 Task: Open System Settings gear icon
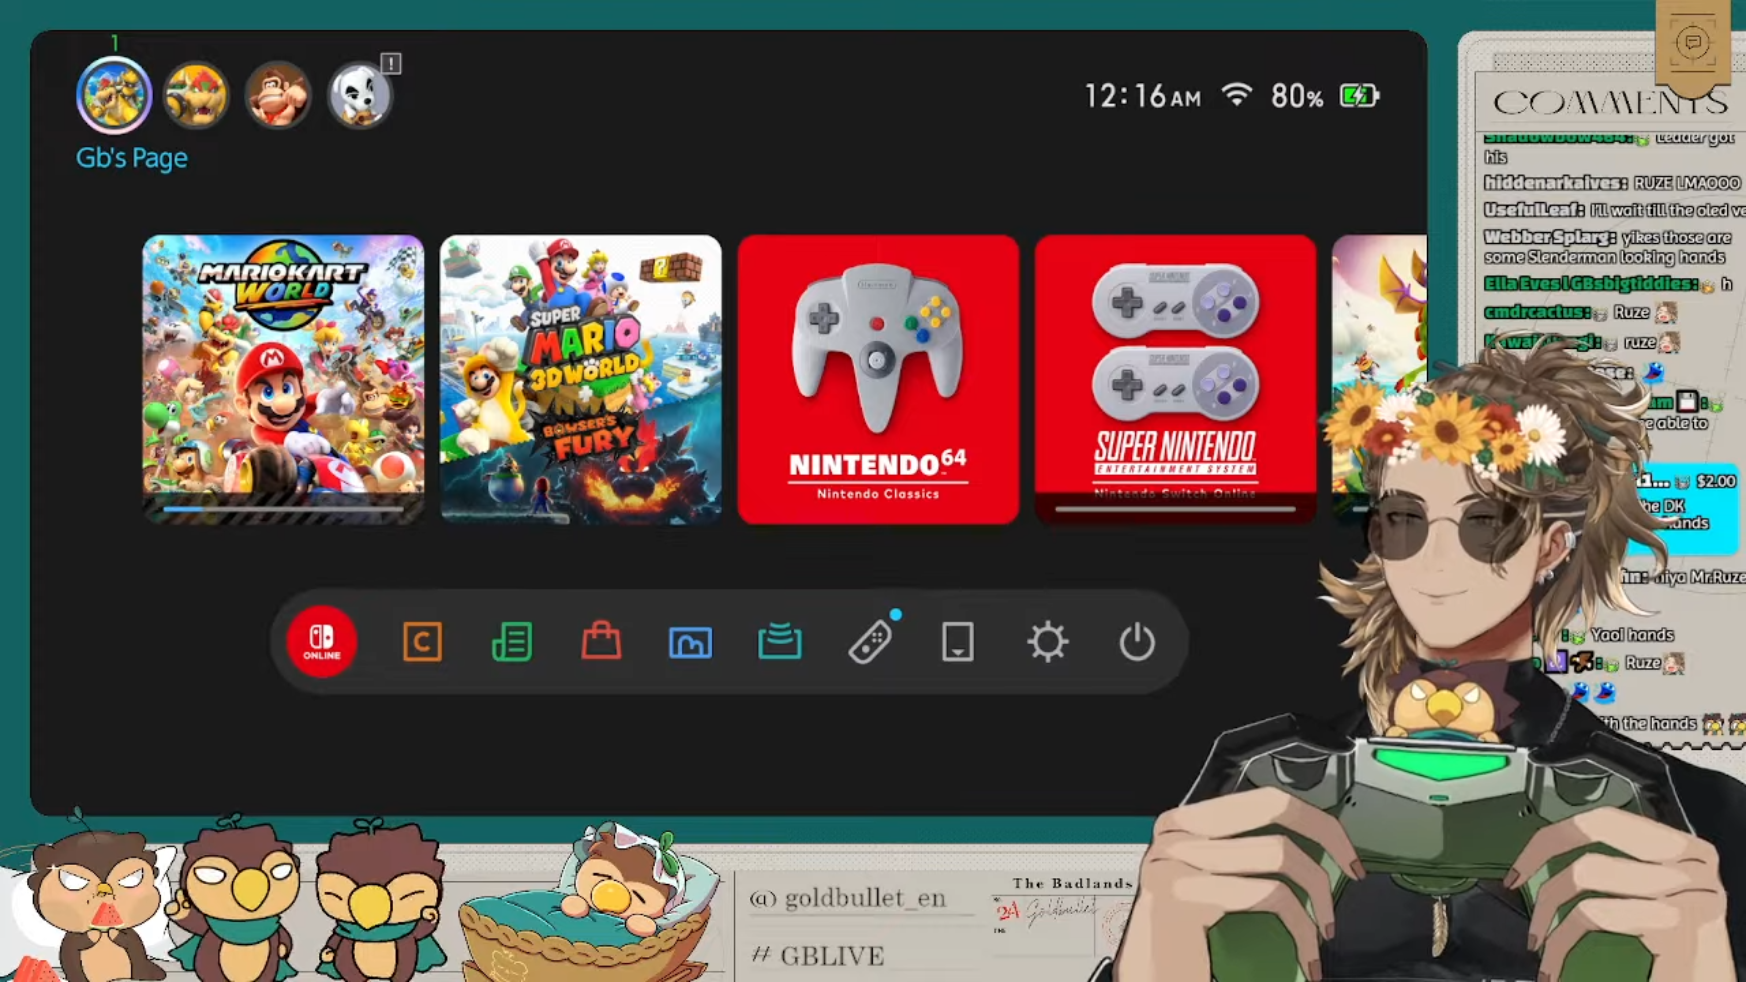1048,642
